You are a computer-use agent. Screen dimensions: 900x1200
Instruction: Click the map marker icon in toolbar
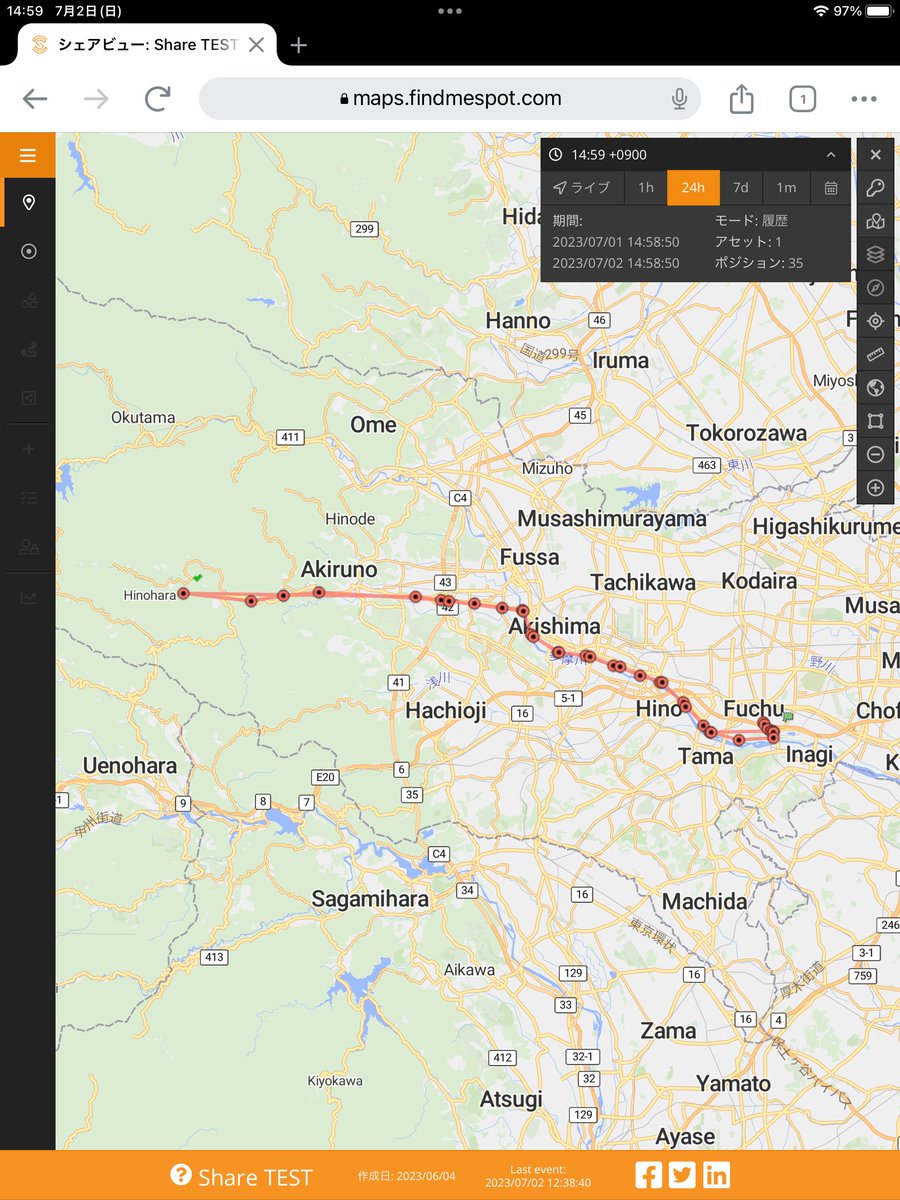pos(875,221)
